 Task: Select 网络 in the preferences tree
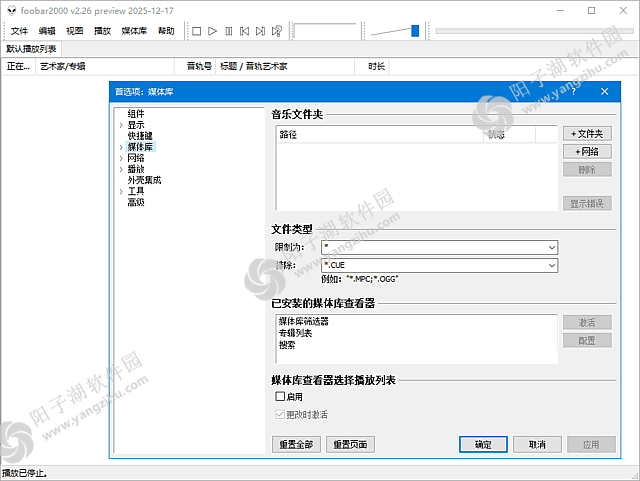point(136,158)
